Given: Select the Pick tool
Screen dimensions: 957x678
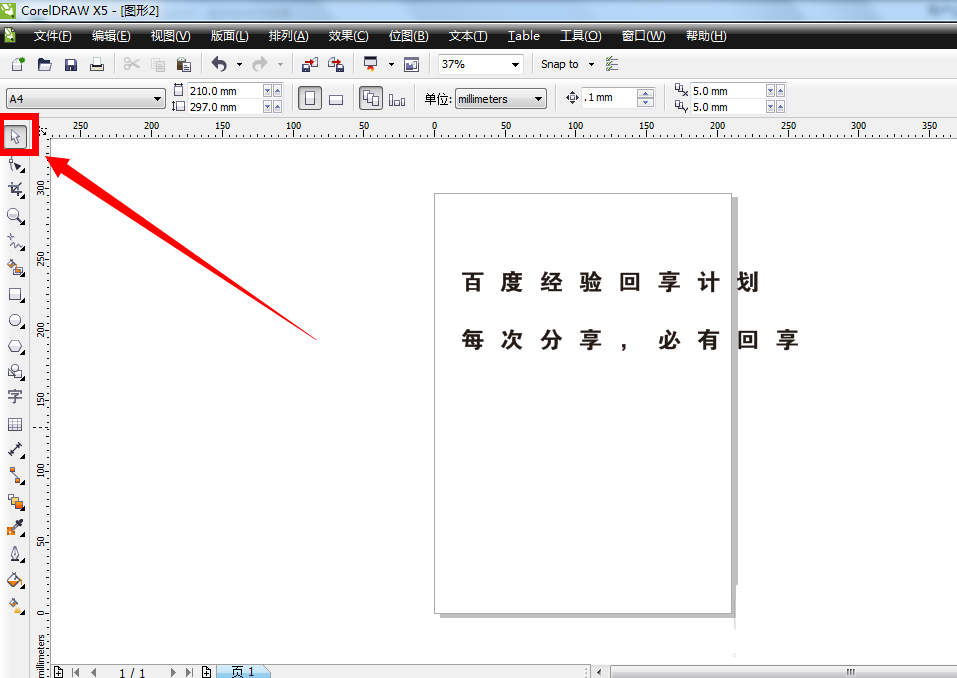Looking at the screenshot, I should pos(16,135).
